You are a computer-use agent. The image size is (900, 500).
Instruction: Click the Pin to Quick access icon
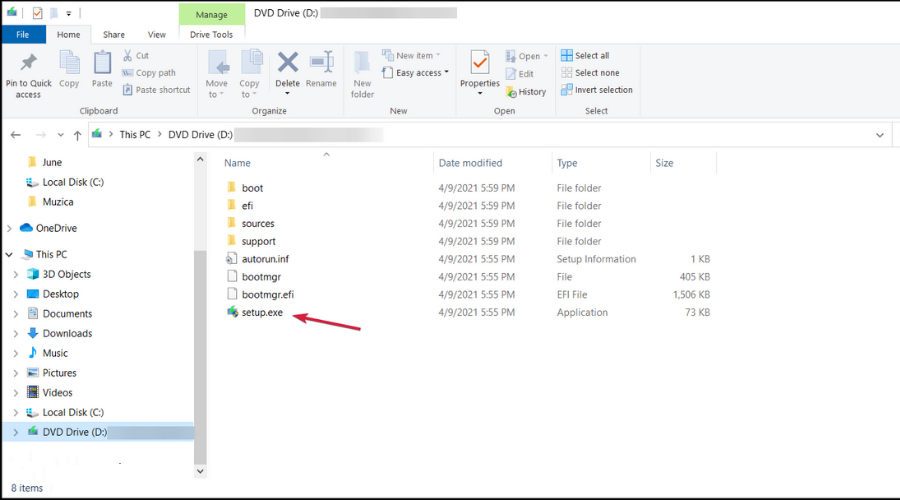(28, 66)
